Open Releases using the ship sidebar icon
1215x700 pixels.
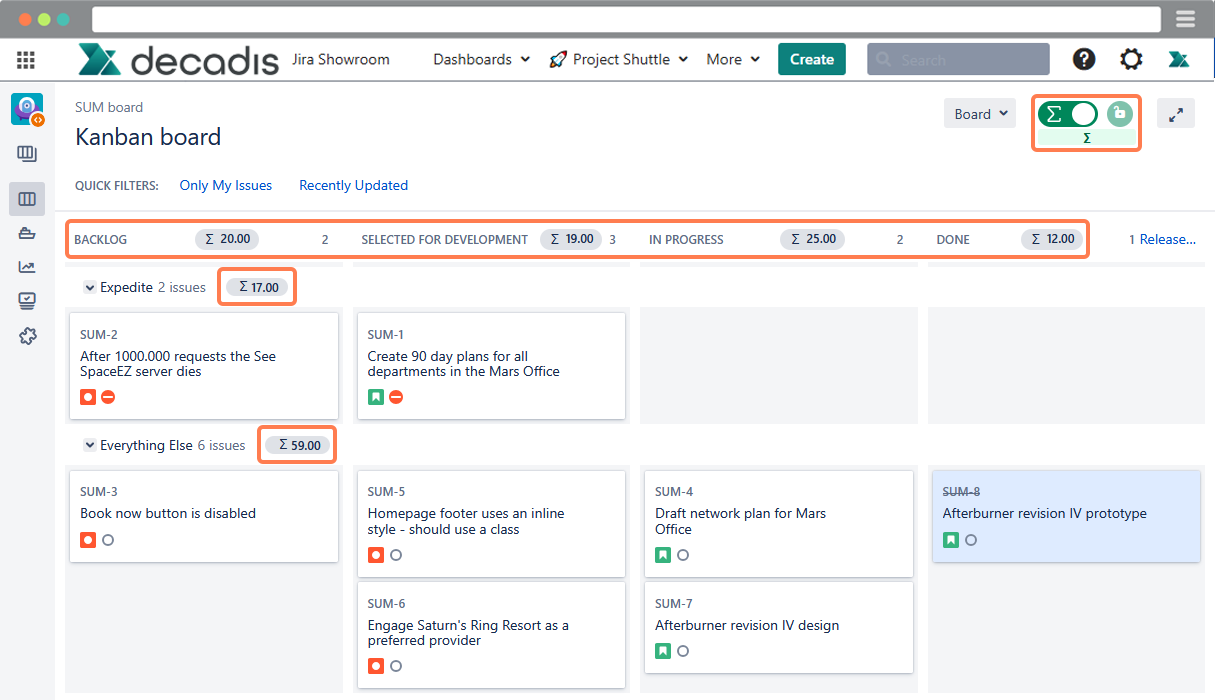27,233
